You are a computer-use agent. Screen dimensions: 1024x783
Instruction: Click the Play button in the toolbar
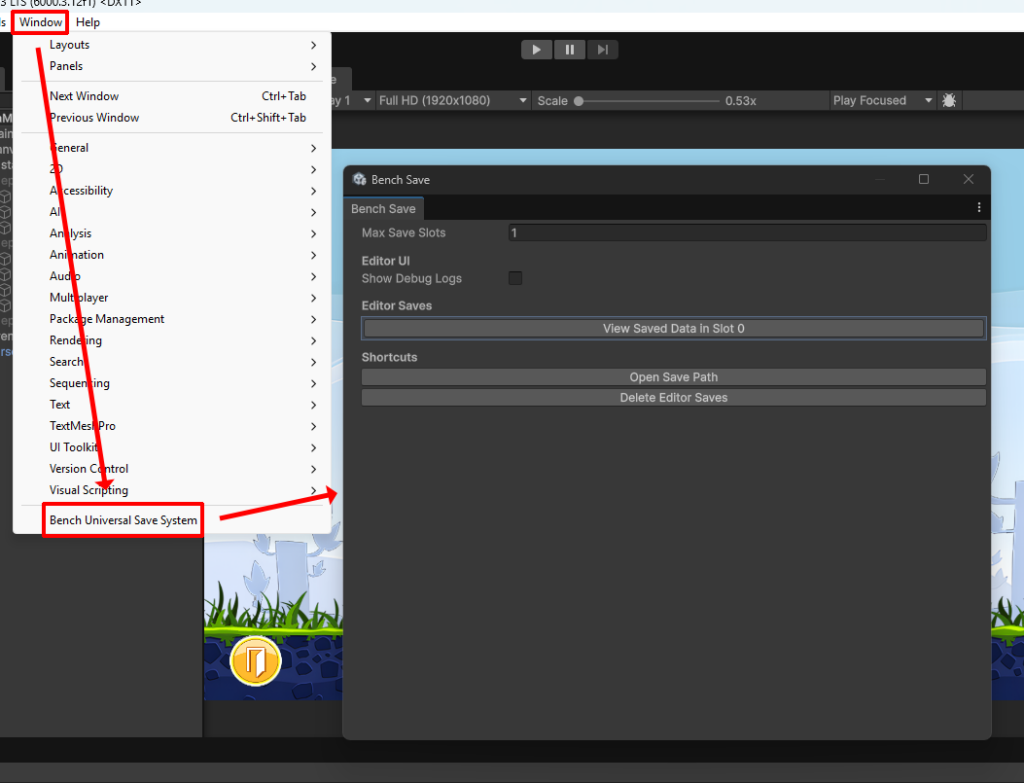[x=537, y=50]
